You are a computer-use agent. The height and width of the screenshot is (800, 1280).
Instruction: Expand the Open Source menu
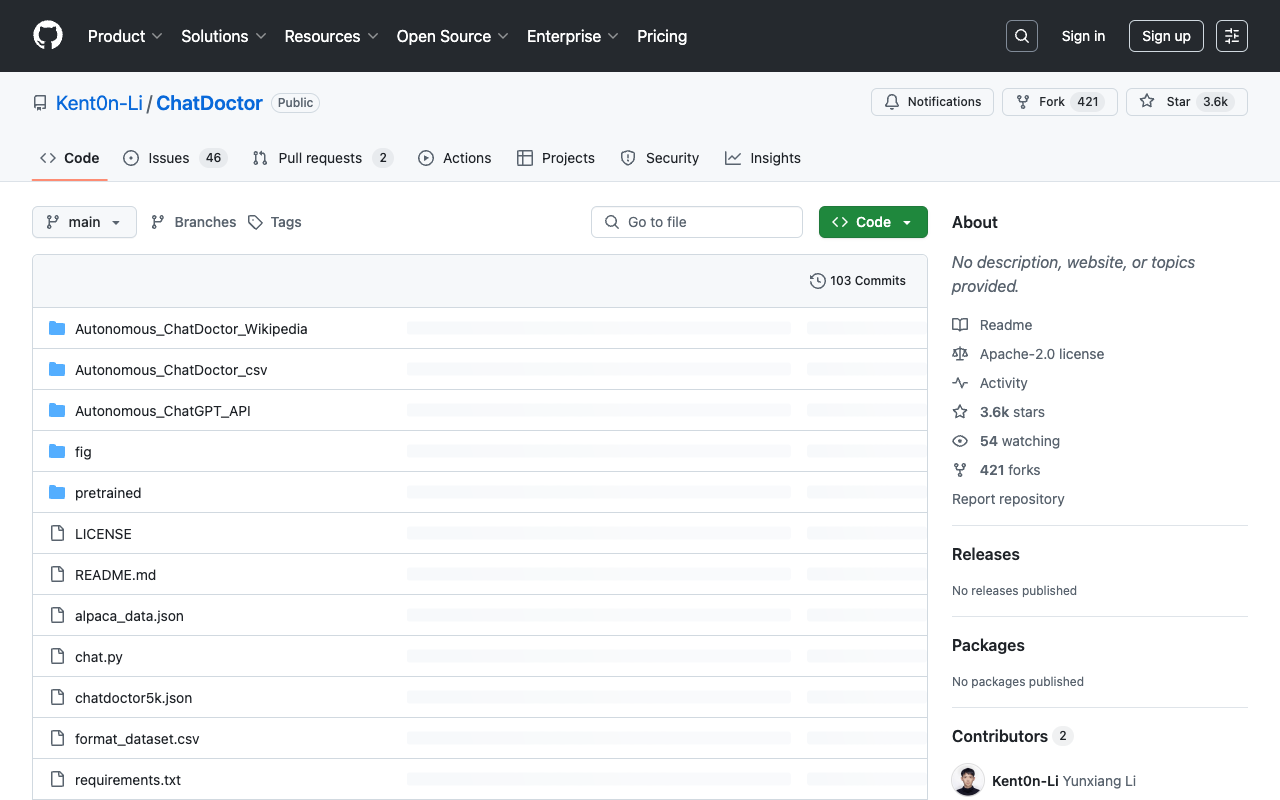point(453,36)
